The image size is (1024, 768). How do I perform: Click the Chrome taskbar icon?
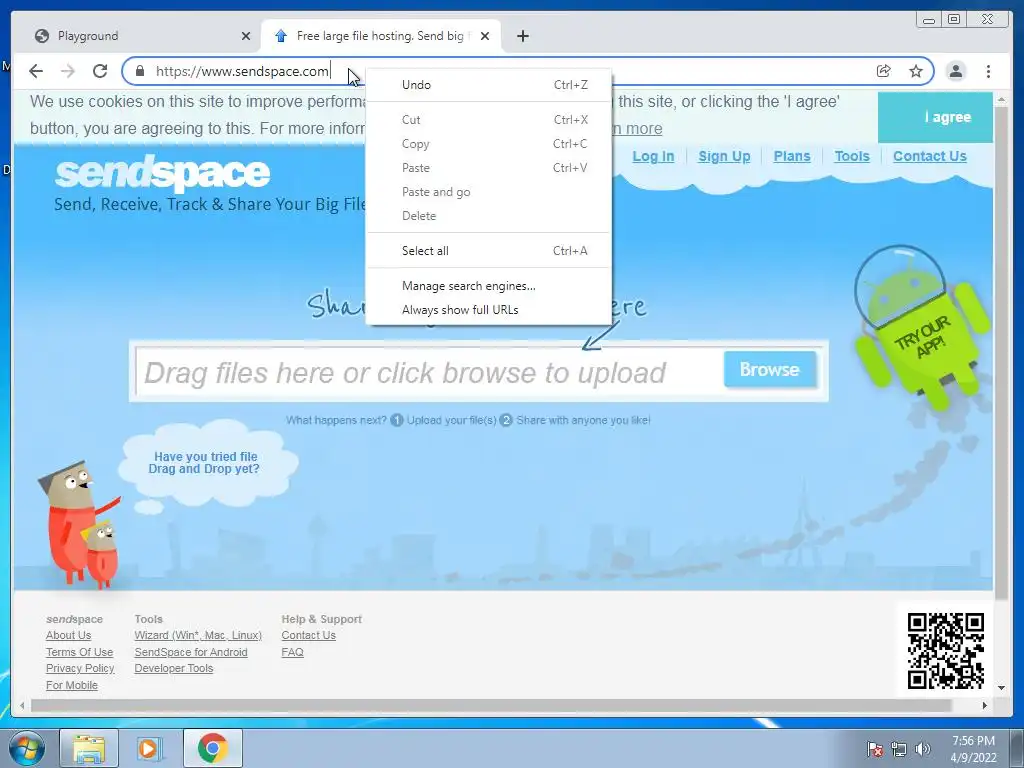[x=212, y=748]
